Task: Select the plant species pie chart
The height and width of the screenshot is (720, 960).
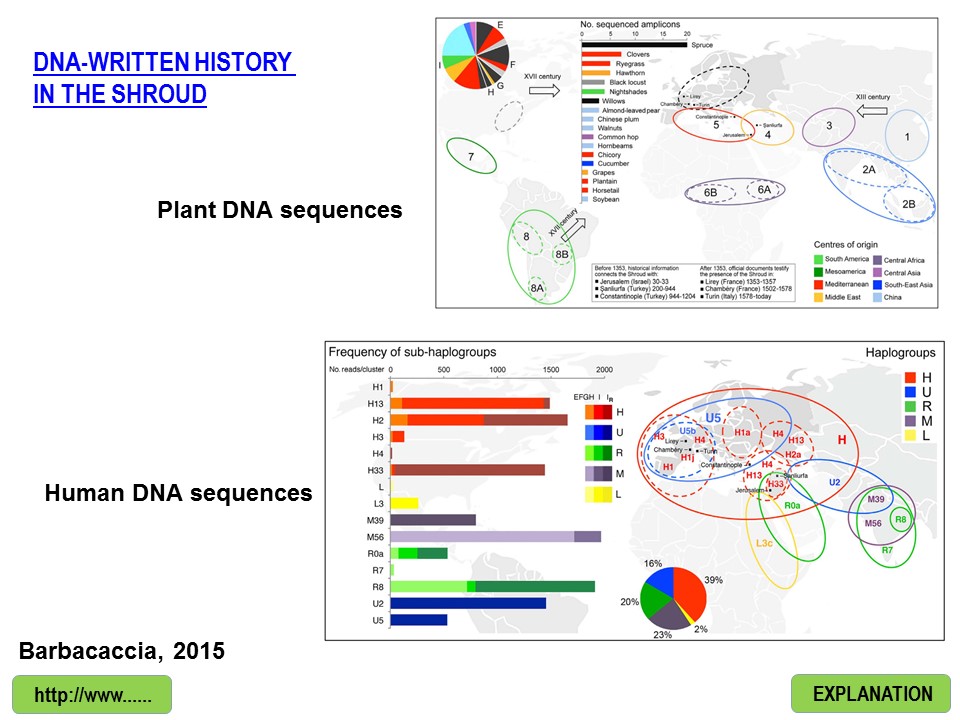Action: tap(477, 56)
